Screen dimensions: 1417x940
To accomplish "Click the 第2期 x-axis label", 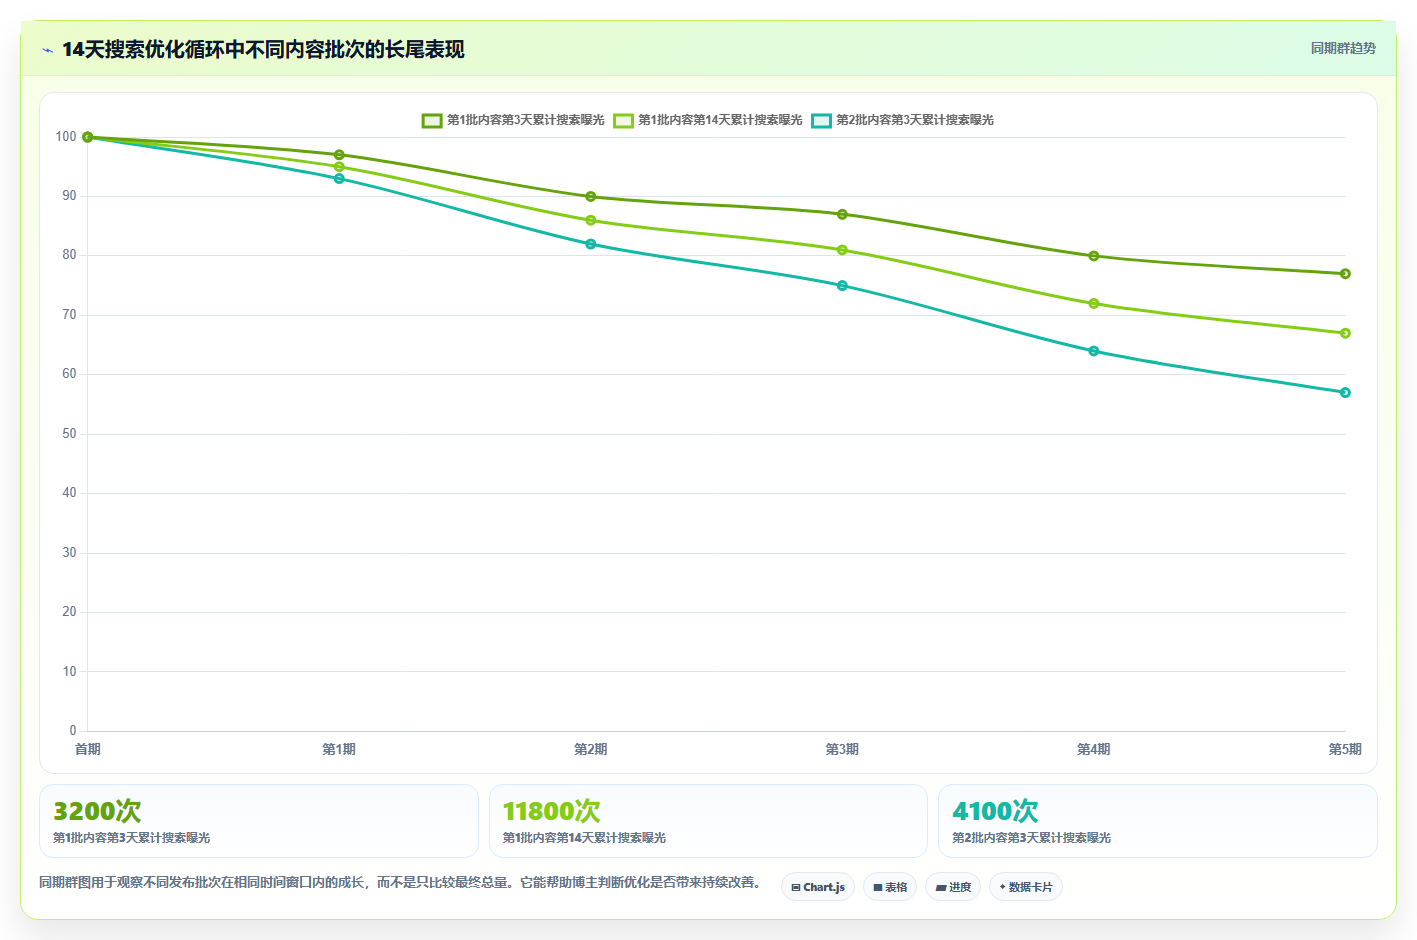I will tap(591, 749).
